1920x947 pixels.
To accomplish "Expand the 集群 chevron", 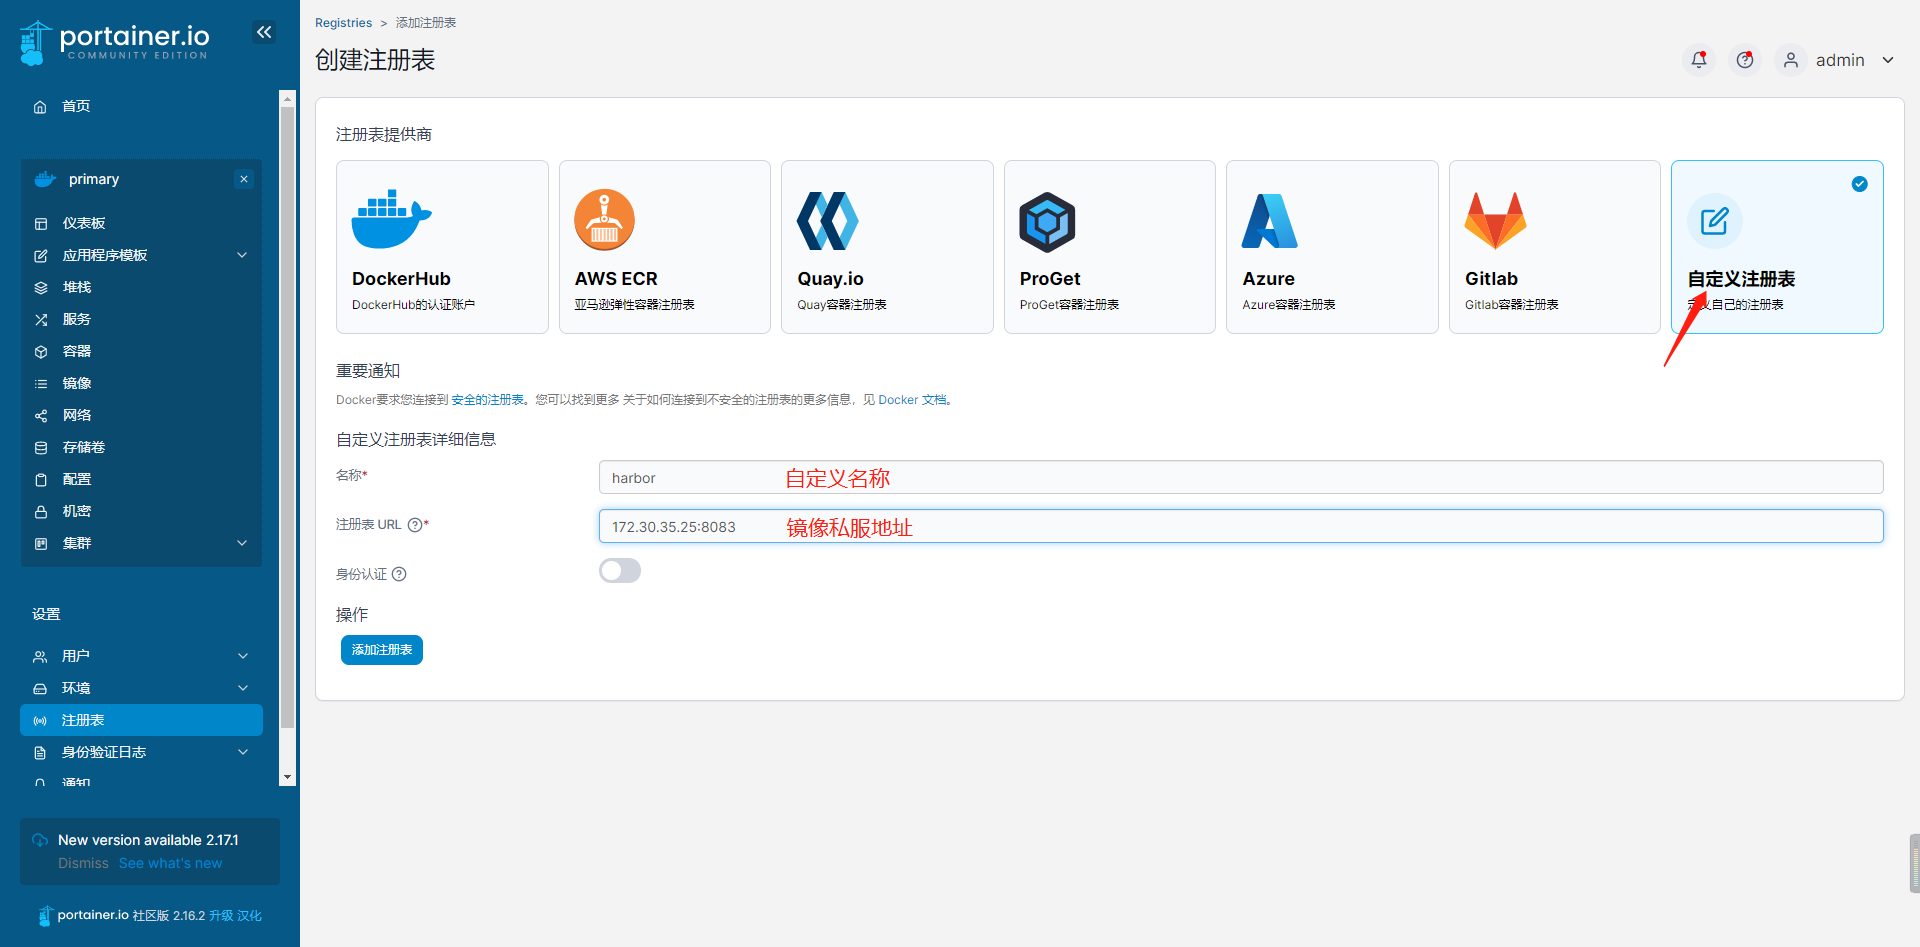I will (x=242, y=543).
